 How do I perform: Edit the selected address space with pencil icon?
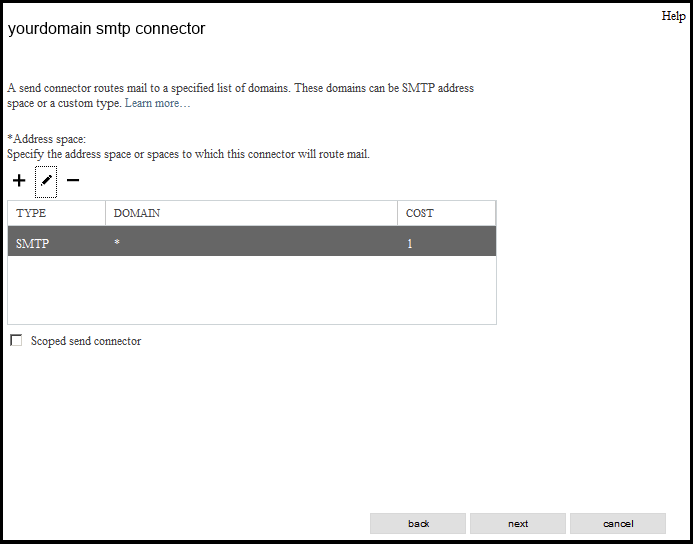pyautogui.click(x=46, y=182)
